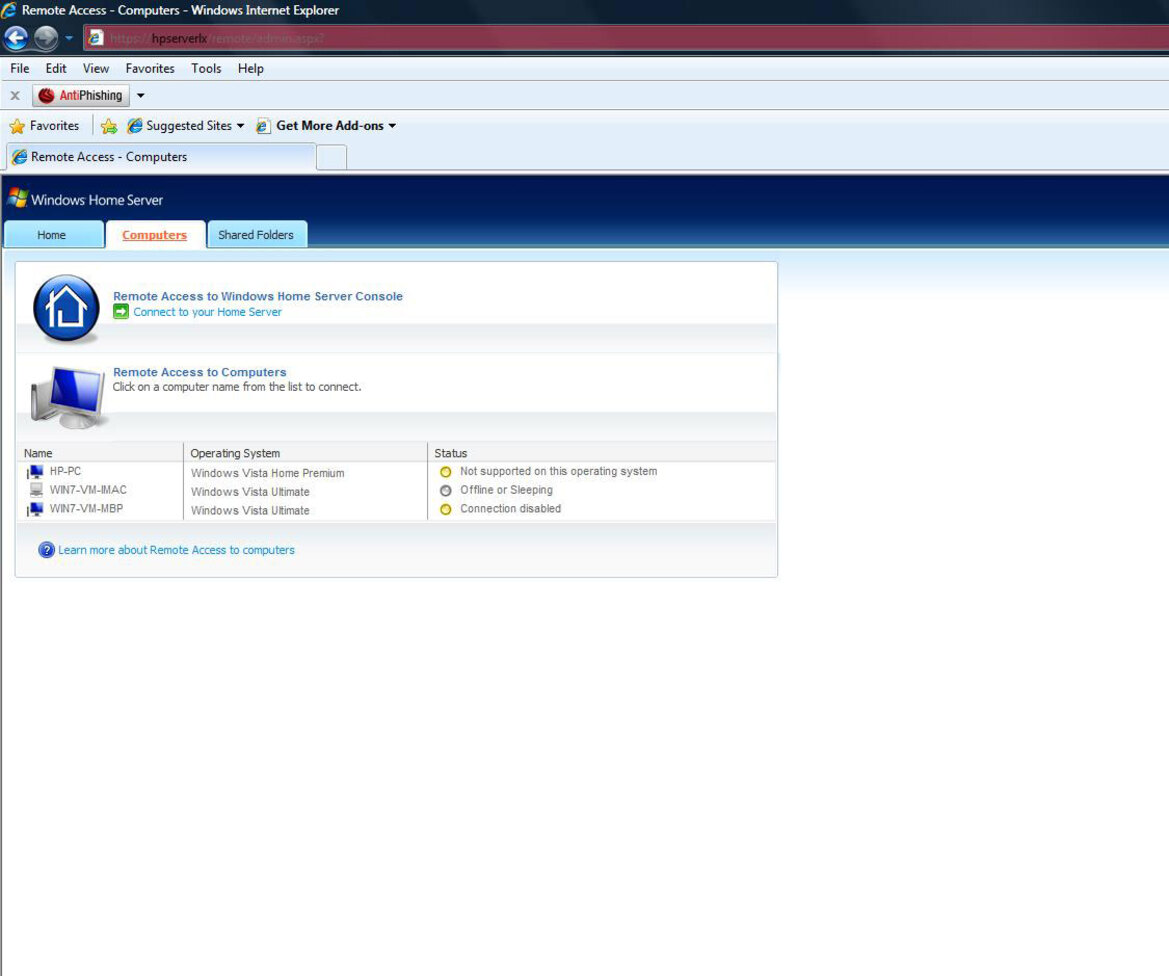1169x976 pixels.
Task: Open the File menu
Action: (19, 69)
